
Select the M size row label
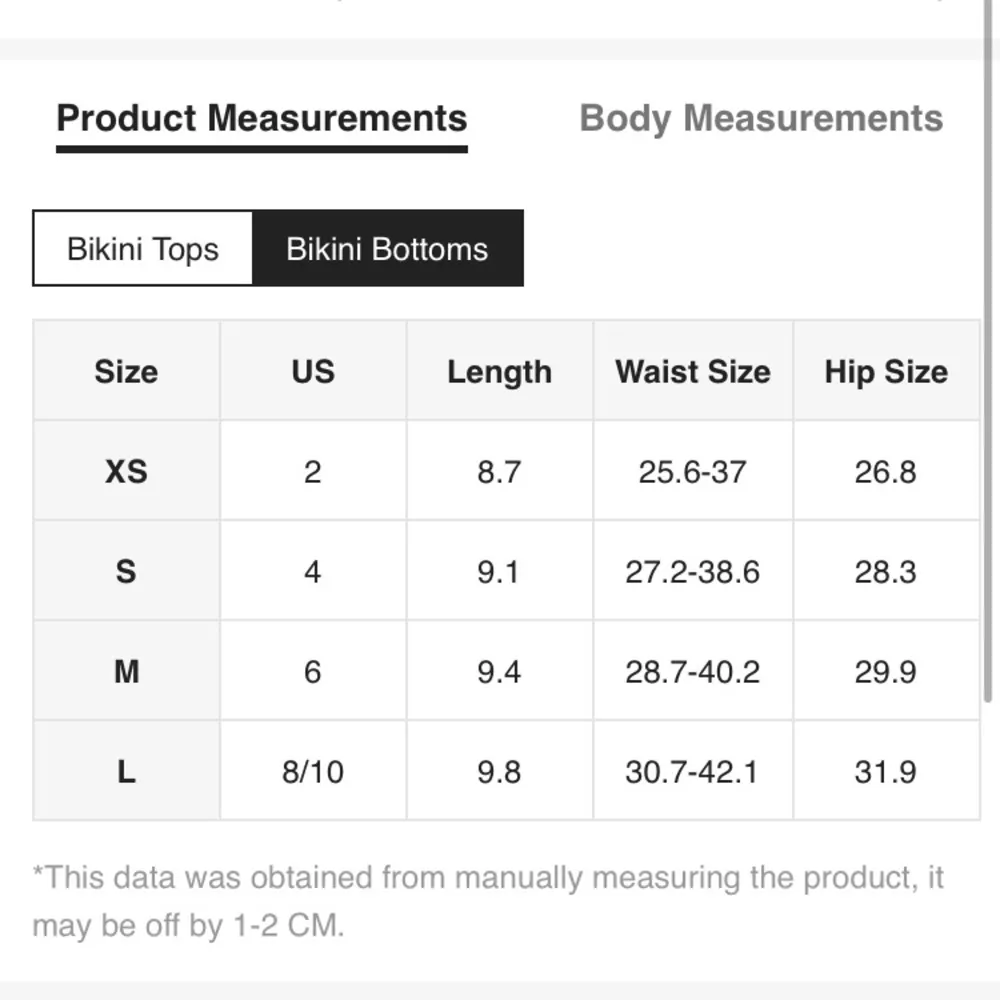coord(126,671)
